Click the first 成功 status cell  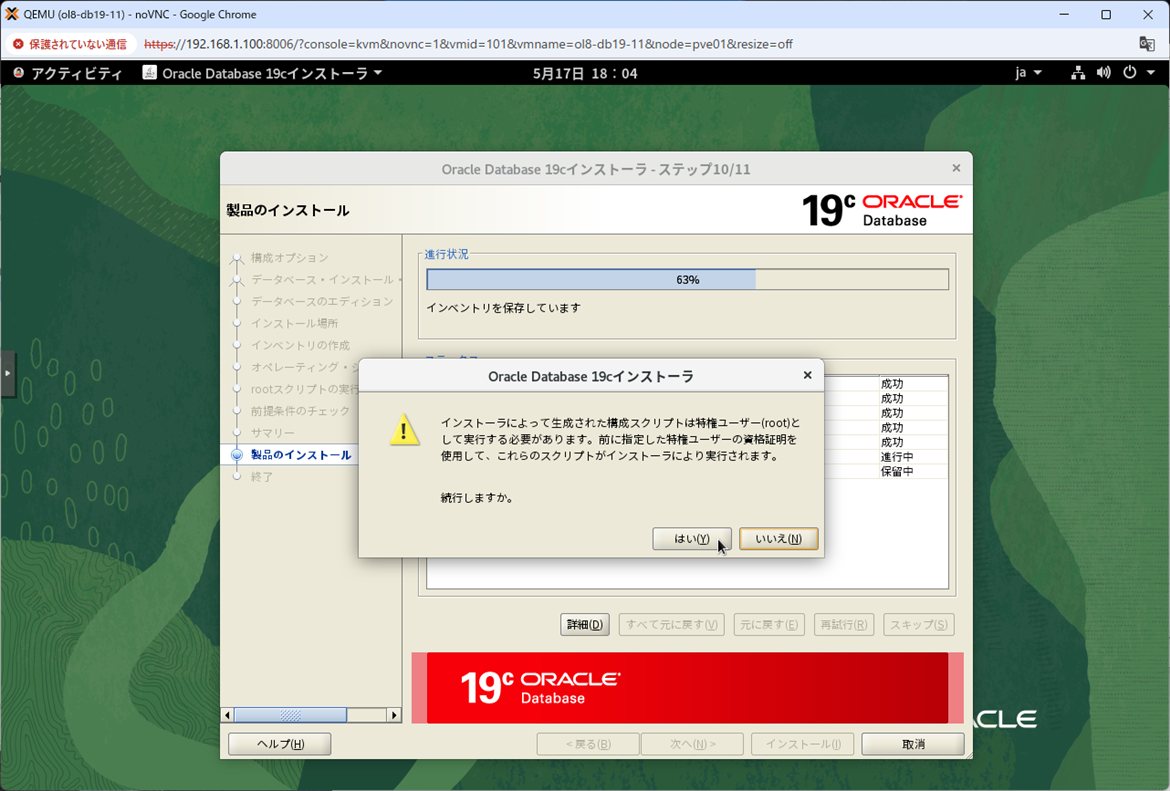pos(892,384)
